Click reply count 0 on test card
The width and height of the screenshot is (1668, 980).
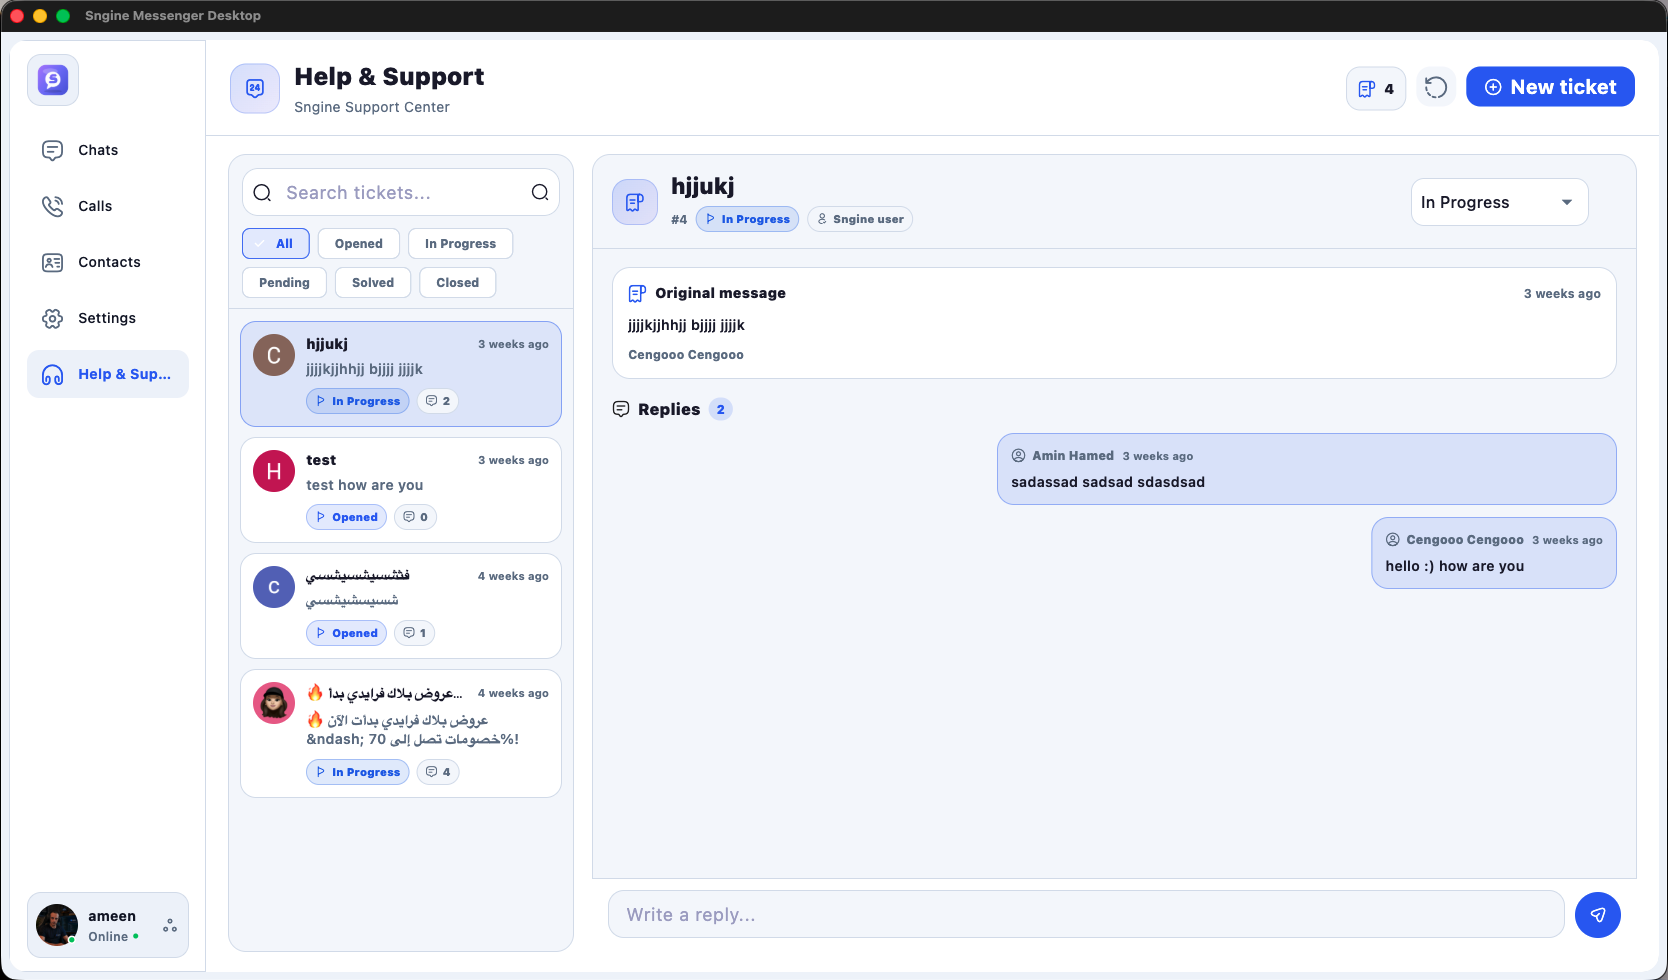pyautogui.click(x=416, y=517)
